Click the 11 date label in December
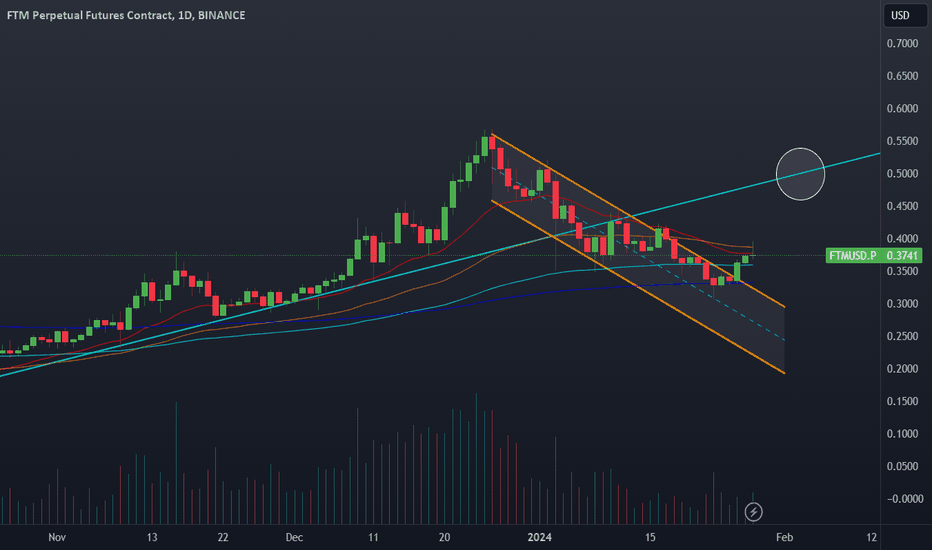The height and width of the screenshot is (550, 932). (x=373, y=538)
